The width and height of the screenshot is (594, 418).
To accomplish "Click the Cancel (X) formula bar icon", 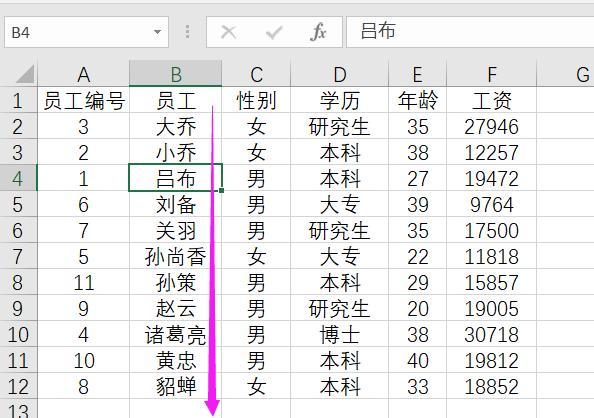I will click(228, 32).
